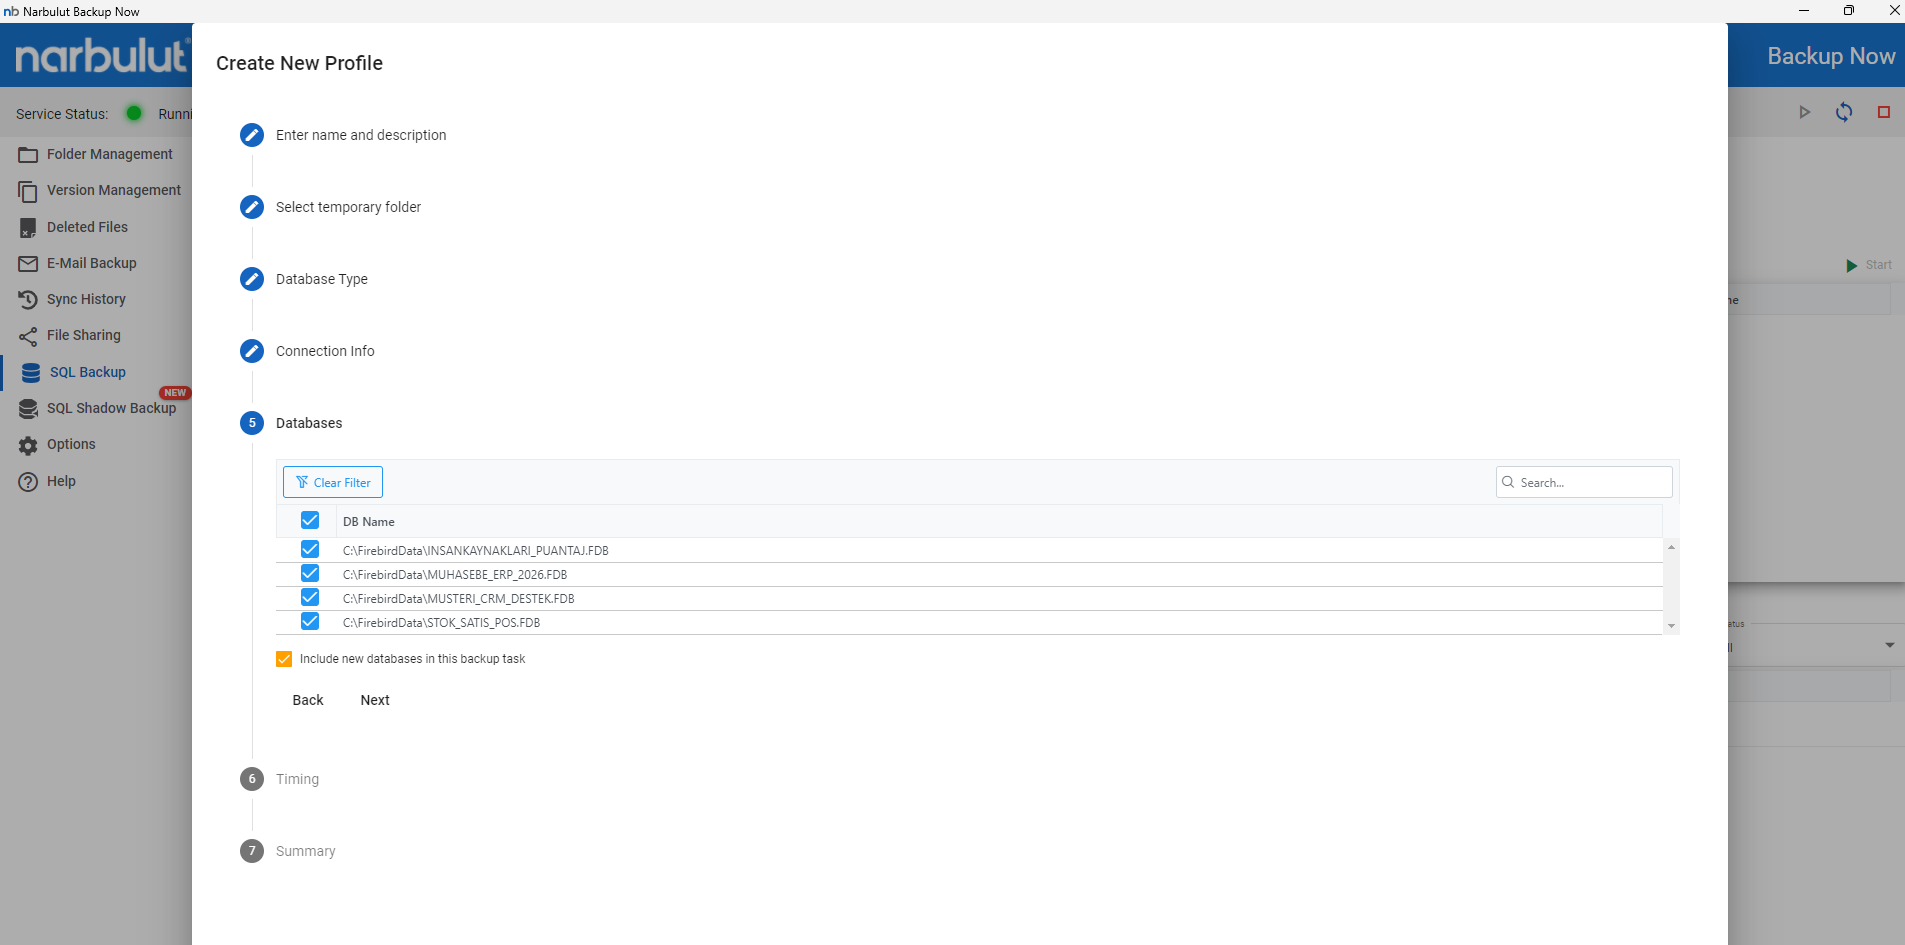Open the Sync History icon
1905x945 pixels.
coord(28,300)
